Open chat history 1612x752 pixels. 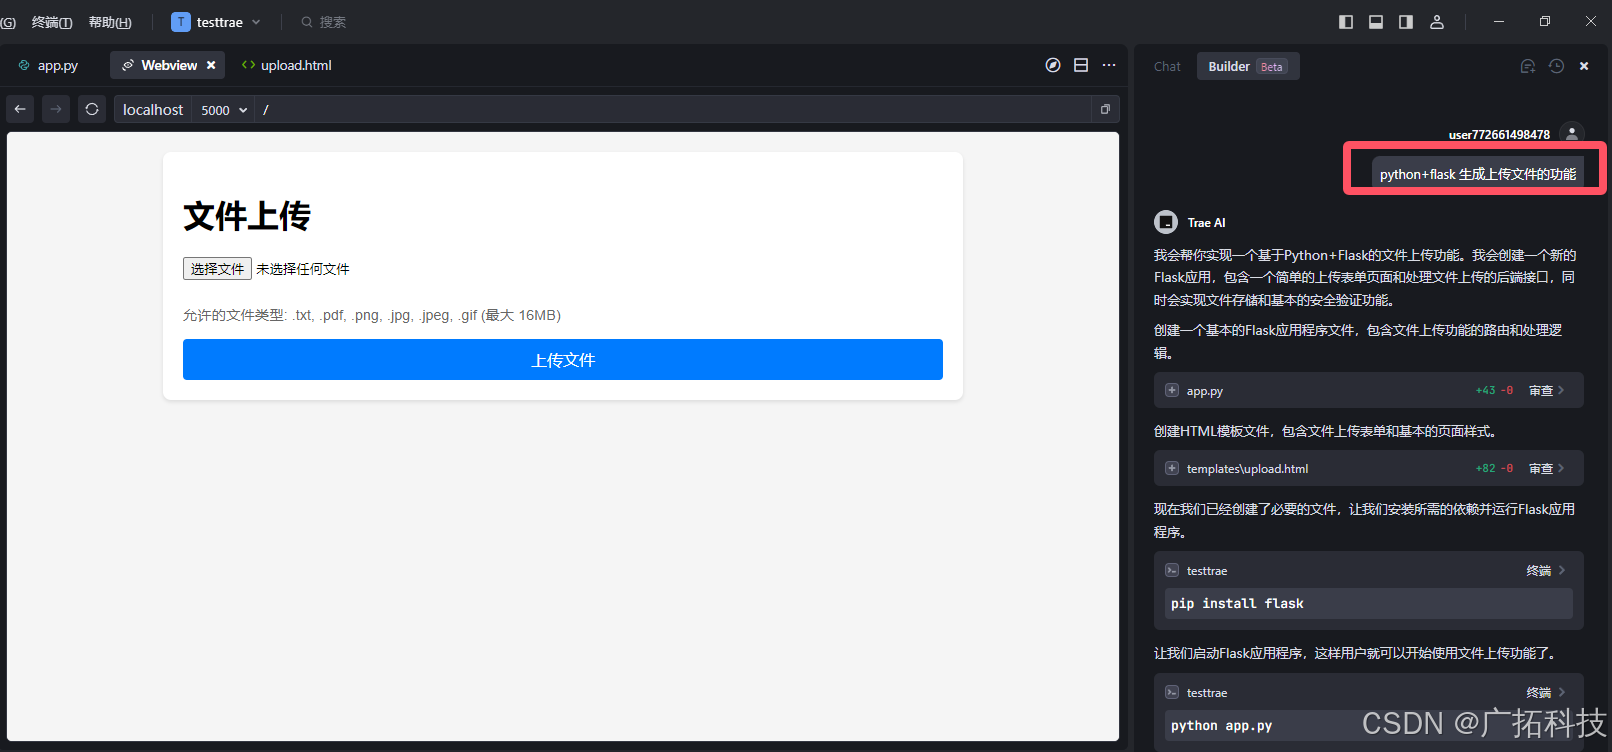(1557, 66)
